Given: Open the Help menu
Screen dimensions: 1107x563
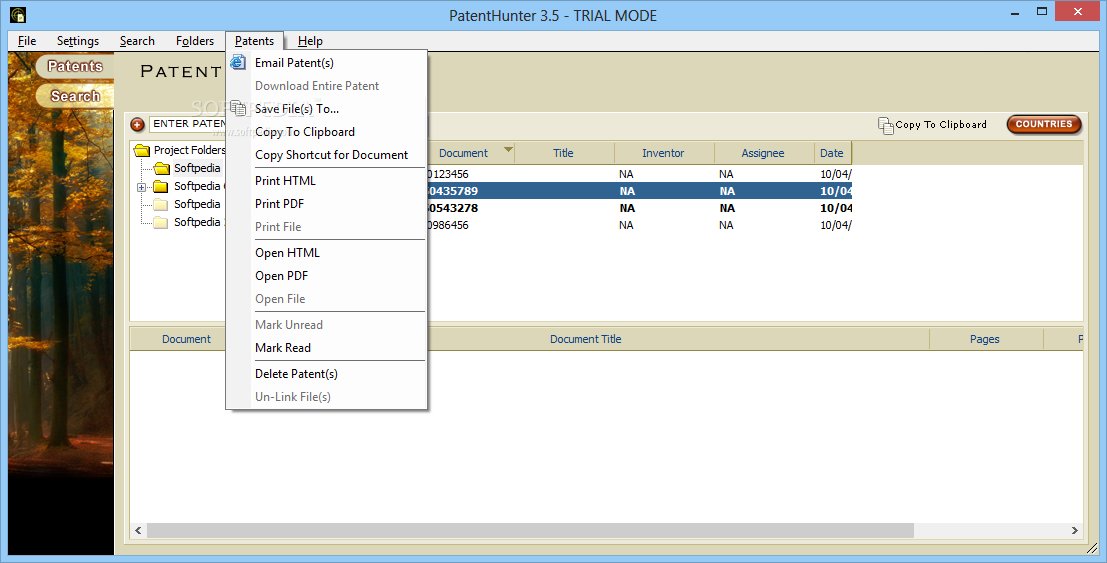Looking at the screenshot, I should click(x=310, y=41).
